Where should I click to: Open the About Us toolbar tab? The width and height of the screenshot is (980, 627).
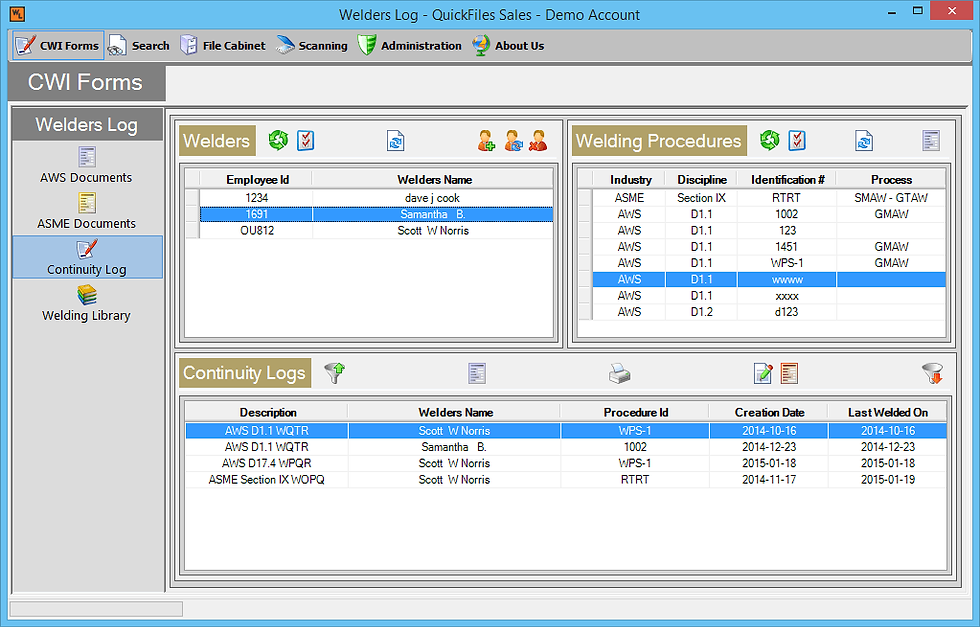508,46
